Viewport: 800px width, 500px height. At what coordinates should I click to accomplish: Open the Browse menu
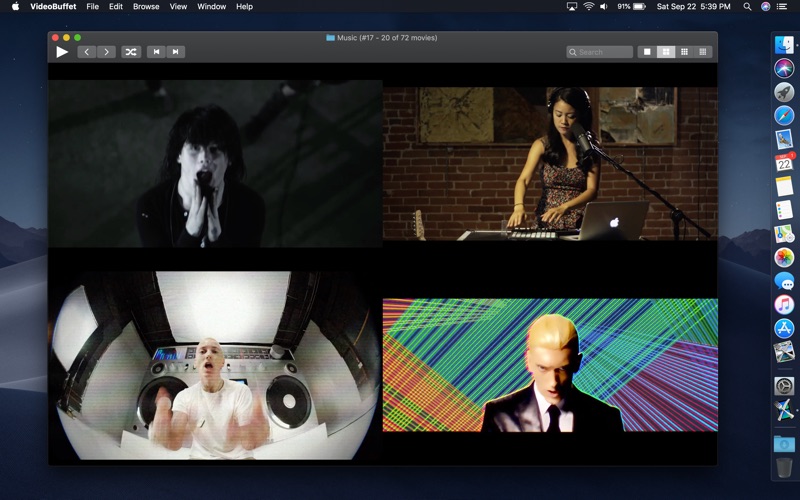146,7
